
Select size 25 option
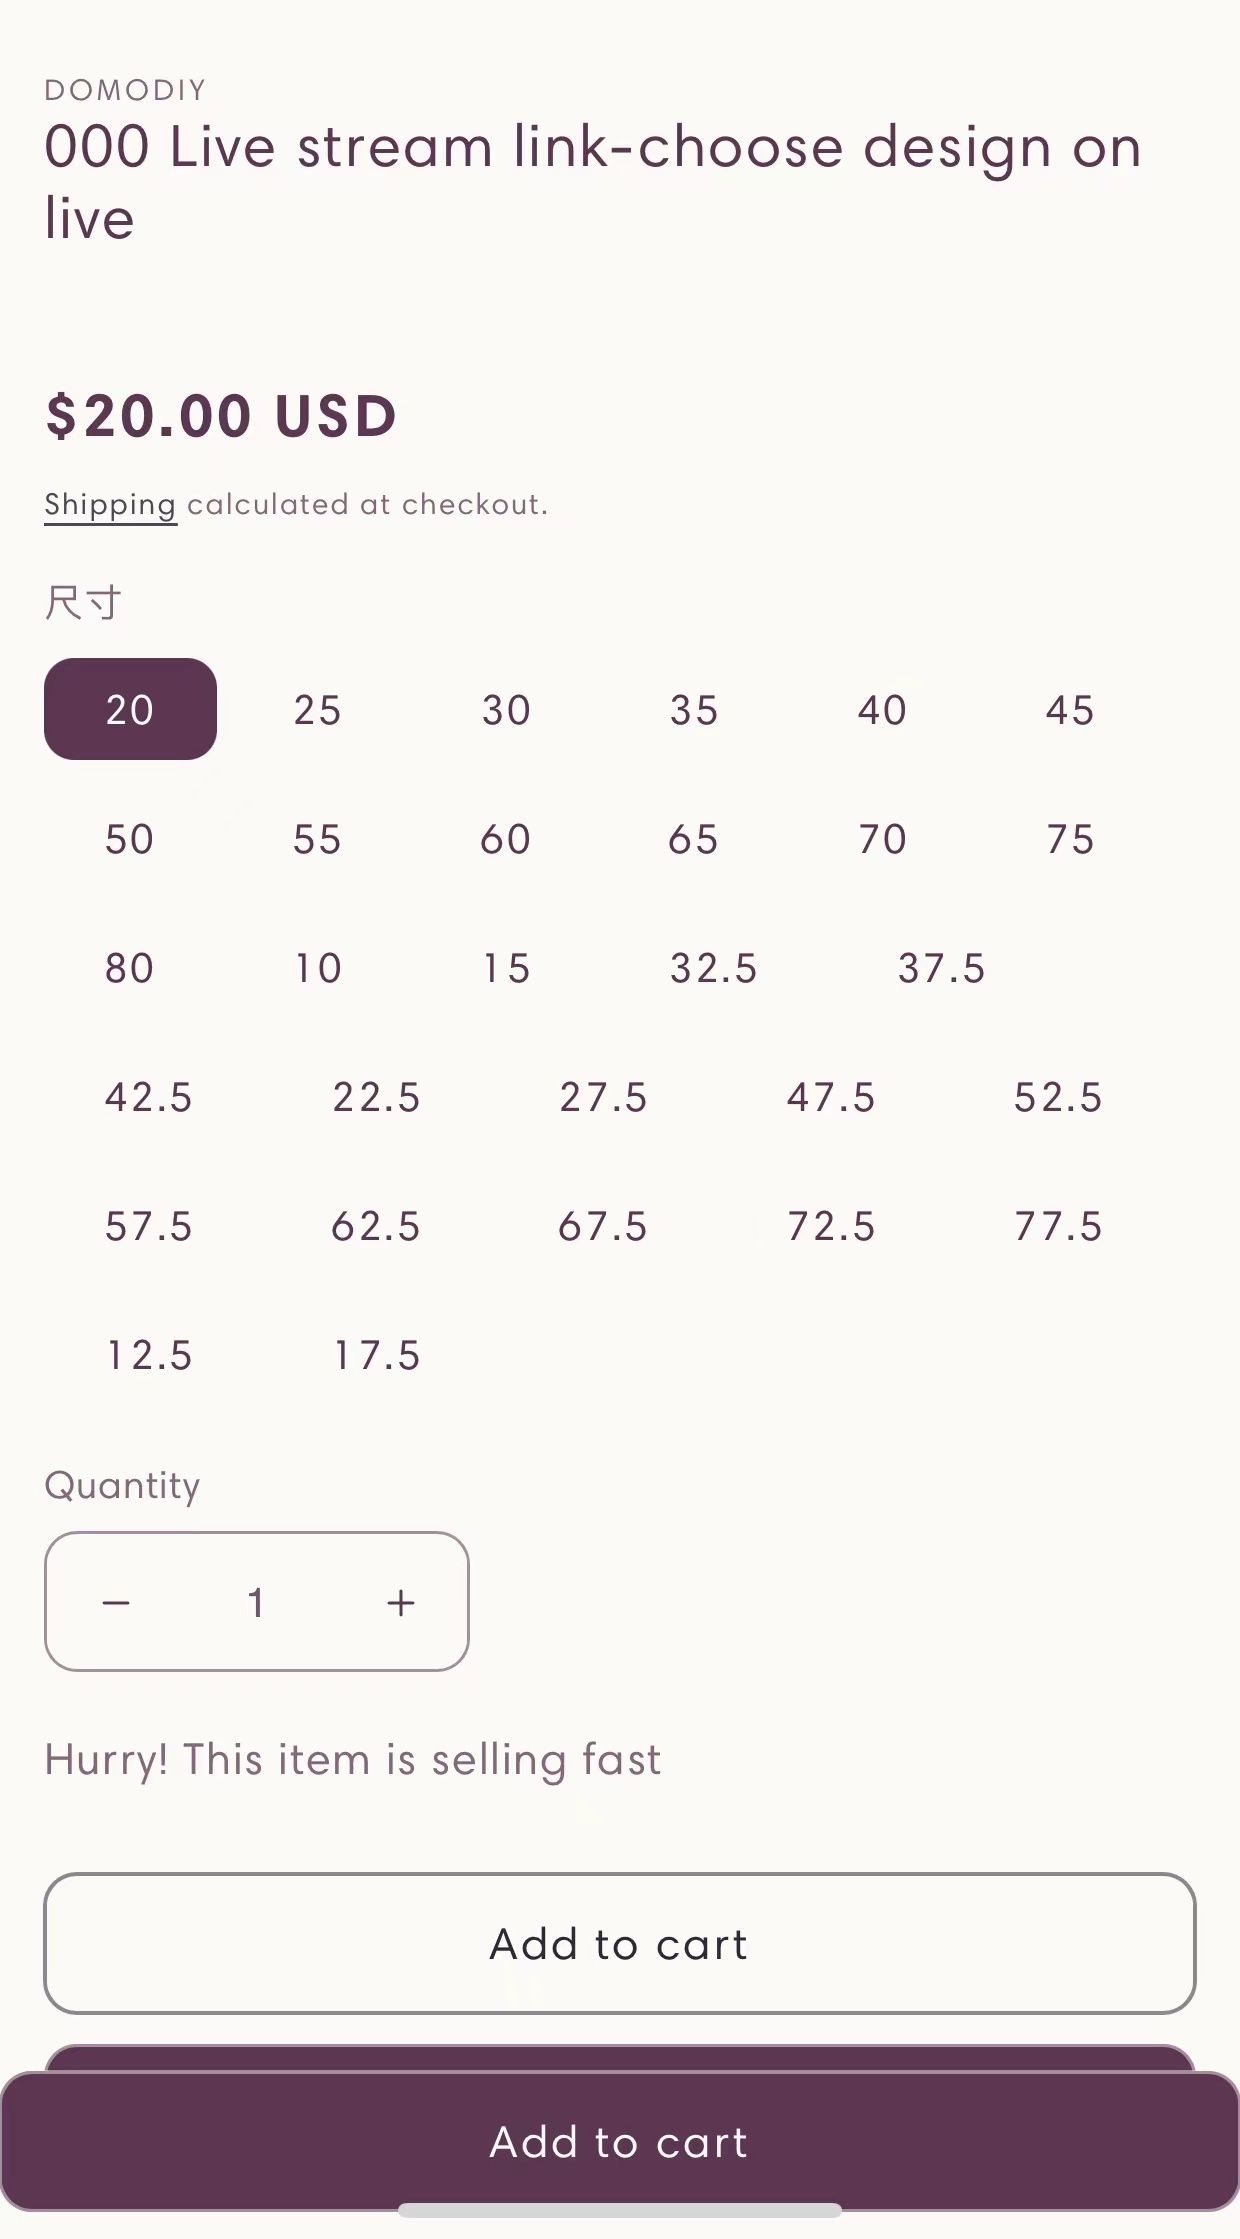click(x=318, y=710)
